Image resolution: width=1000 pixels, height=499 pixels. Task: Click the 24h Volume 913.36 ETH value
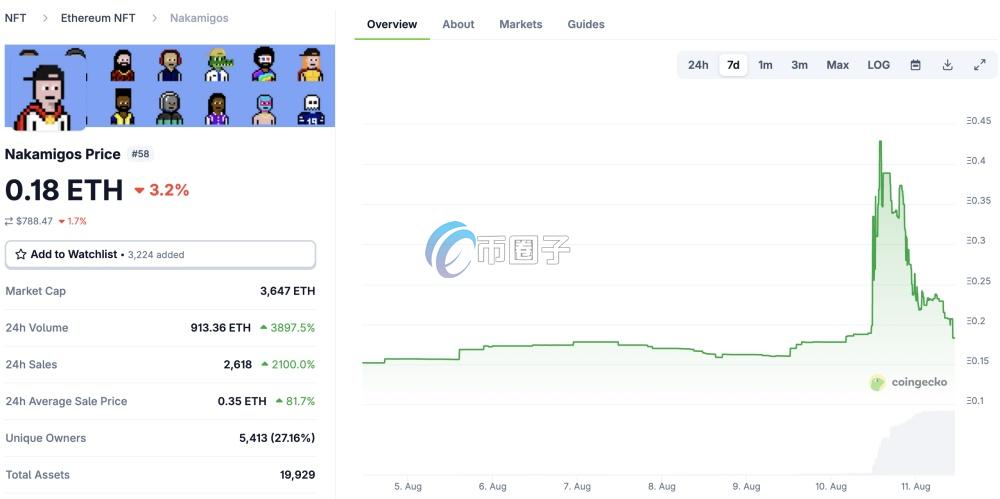(221, 328)
